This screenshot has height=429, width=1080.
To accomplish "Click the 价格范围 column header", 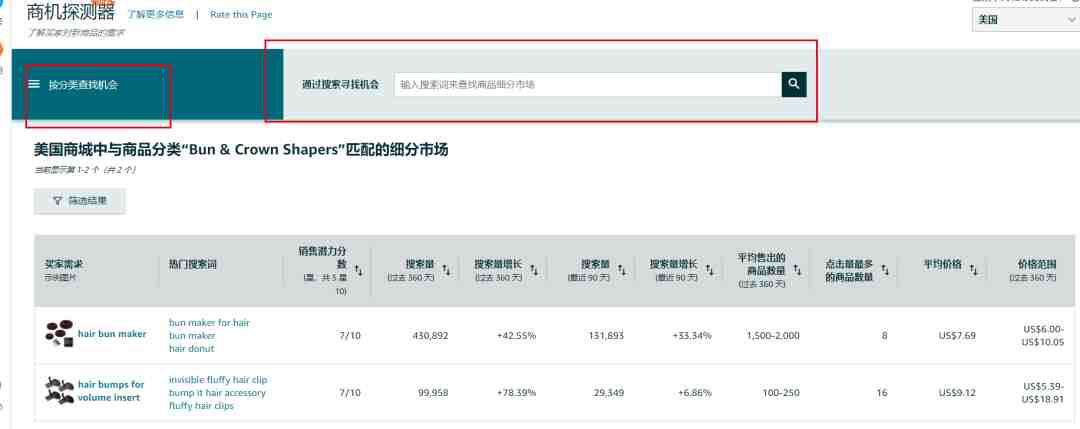I will click(1037, 264).
